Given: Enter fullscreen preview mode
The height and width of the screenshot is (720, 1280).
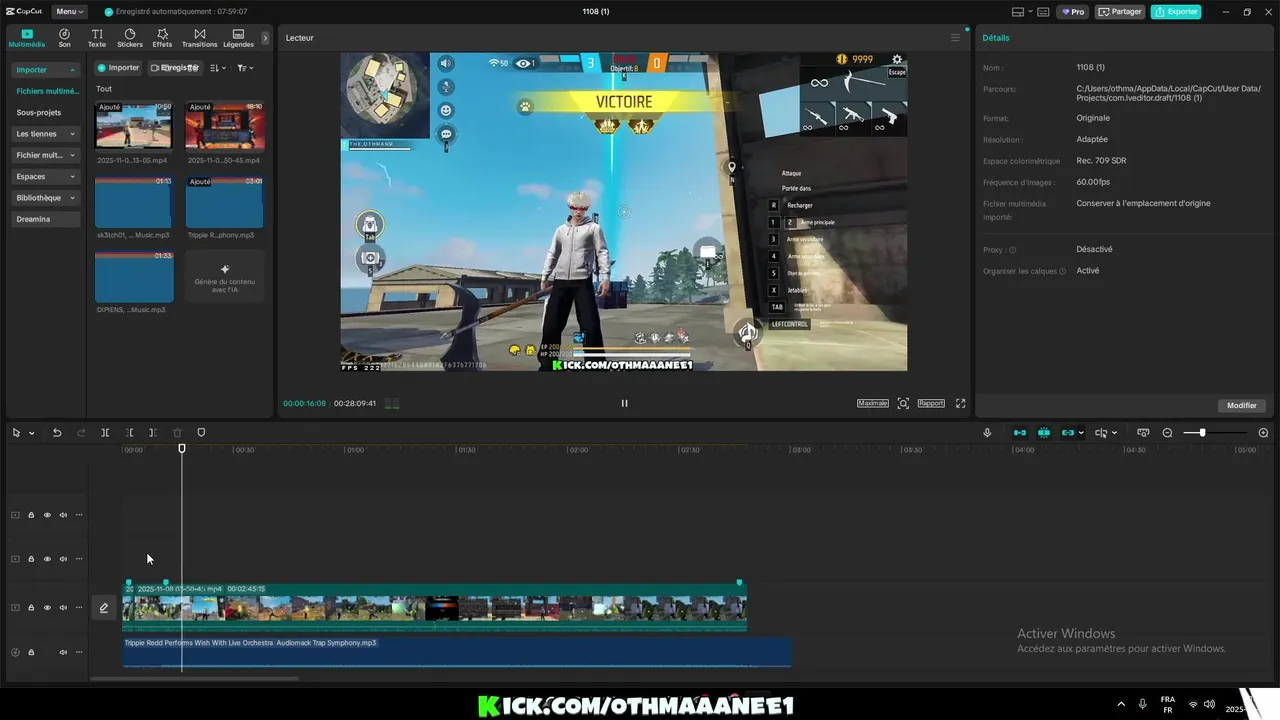Looking at the screenshot, I should (x=961, y=403).
